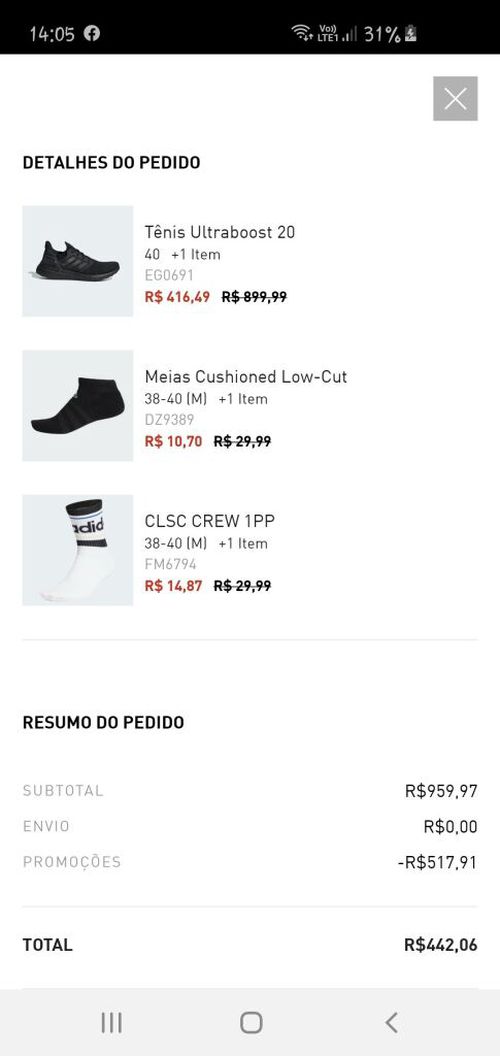Tap the R$ 416,49 sale price
The width and height of the screenshot is (500, 1056).
pyautogui.click(x=177, y=296)
